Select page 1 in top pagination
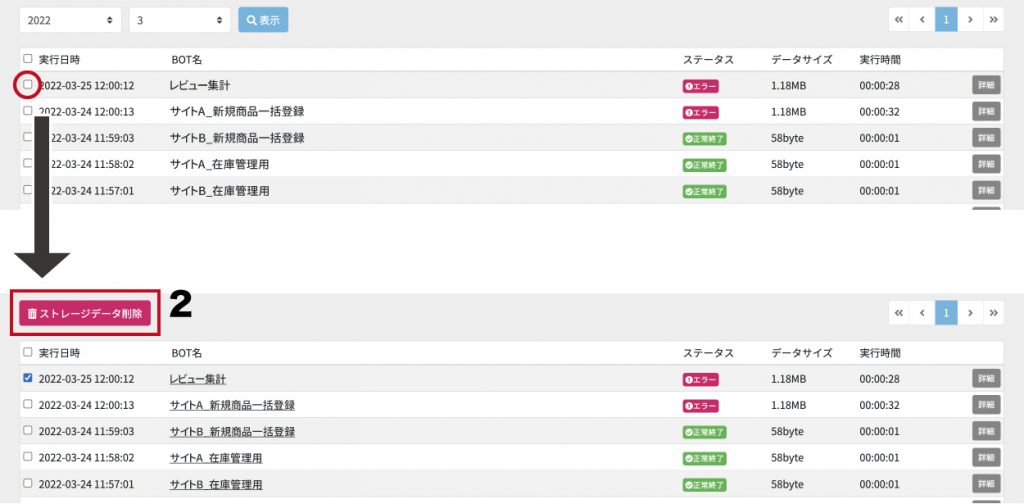The image size is (1024, 504). click(946, 20)
